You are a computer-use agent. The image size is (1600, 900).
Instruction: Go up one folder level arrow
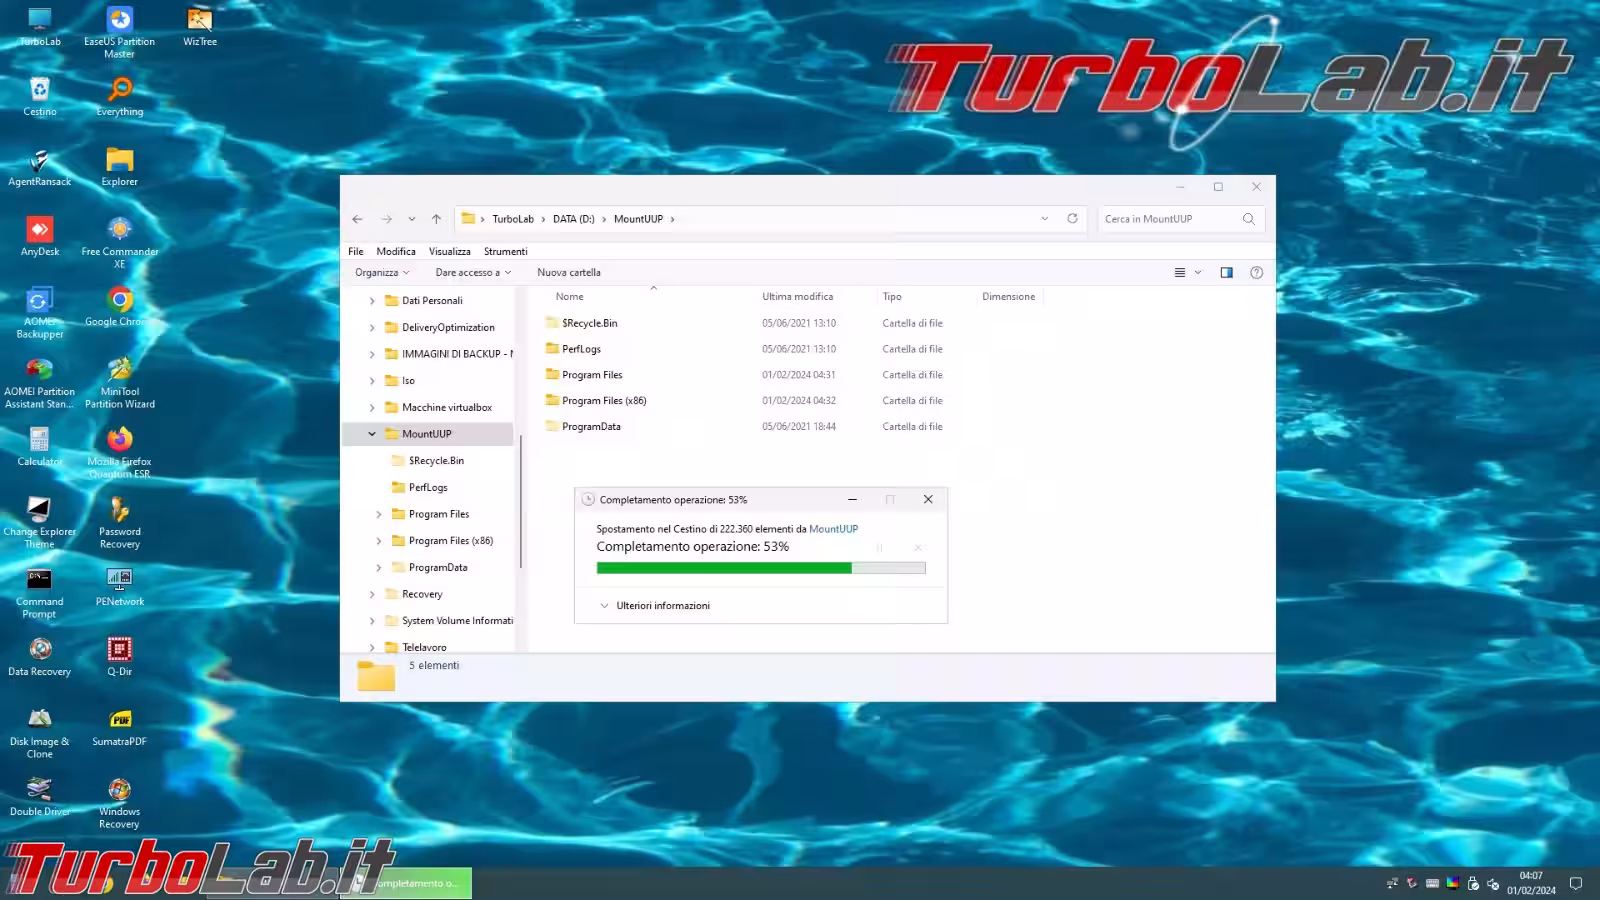[436, 219]
